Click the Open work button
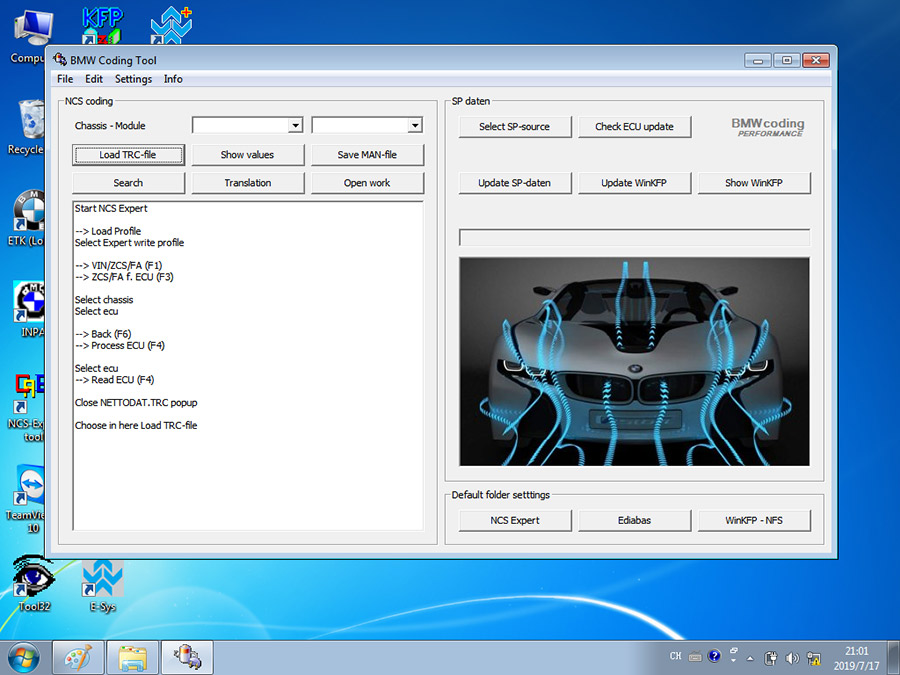Viewport: 900px width, 675px height. pyautogui.click(x=367, y=183)
